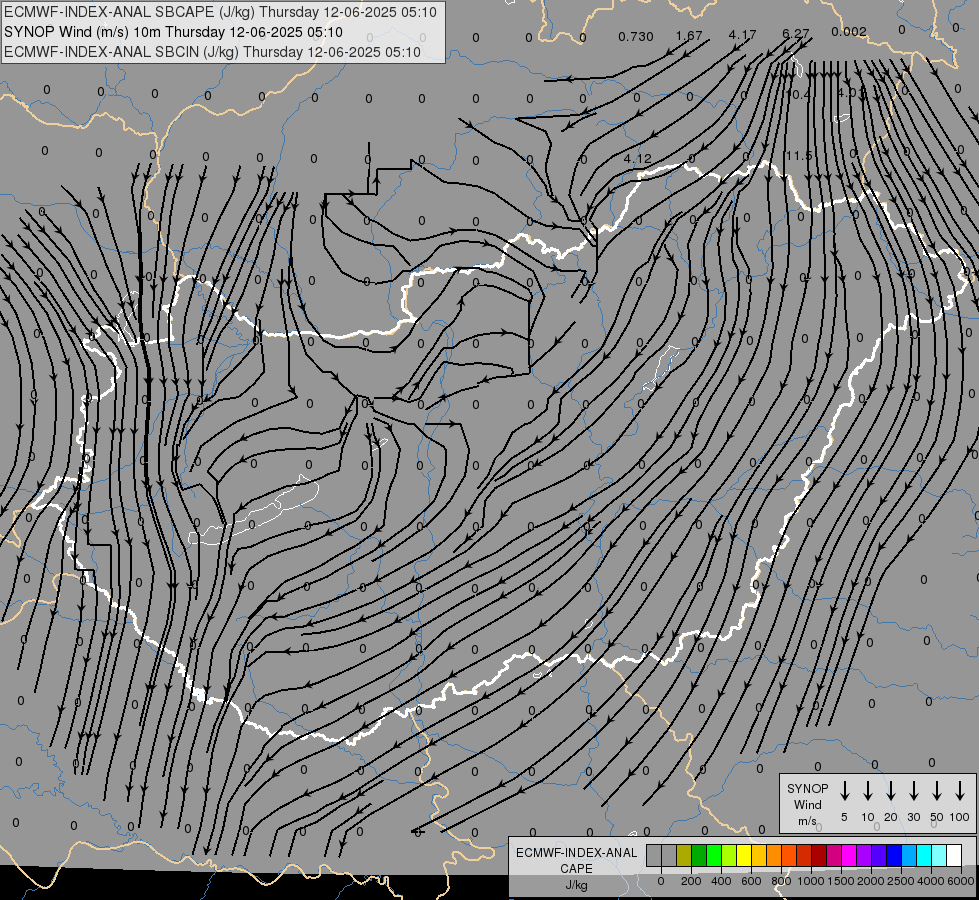Click the 4.12 value on the map

click(x=637, y=159)
